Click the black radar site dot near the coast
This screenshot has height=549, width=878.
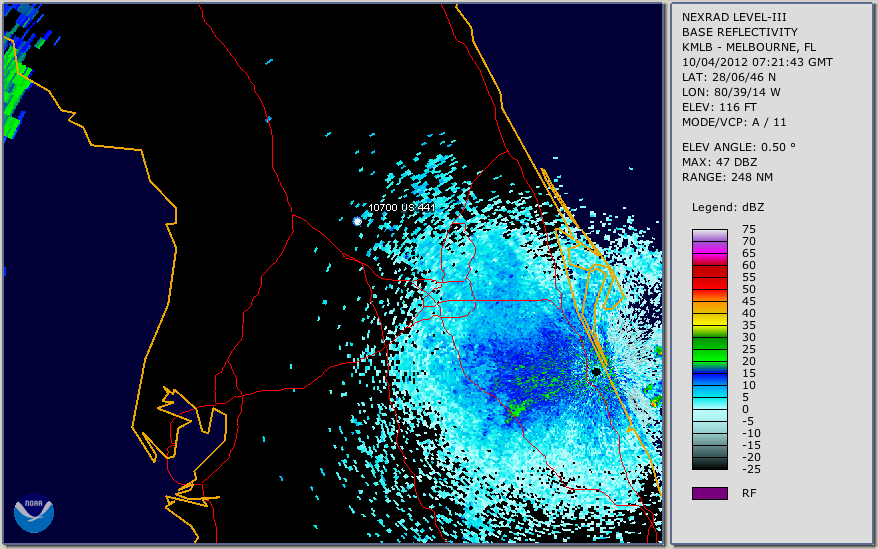click(x=596, y=371)
